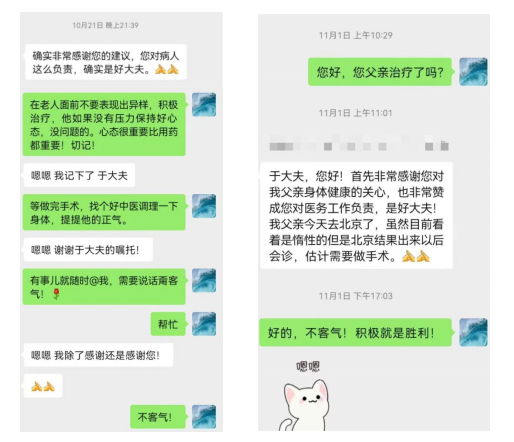Open the white cat 嗯嗯 sticker
This screenshot has height=442, width=514.
[305, 396]
